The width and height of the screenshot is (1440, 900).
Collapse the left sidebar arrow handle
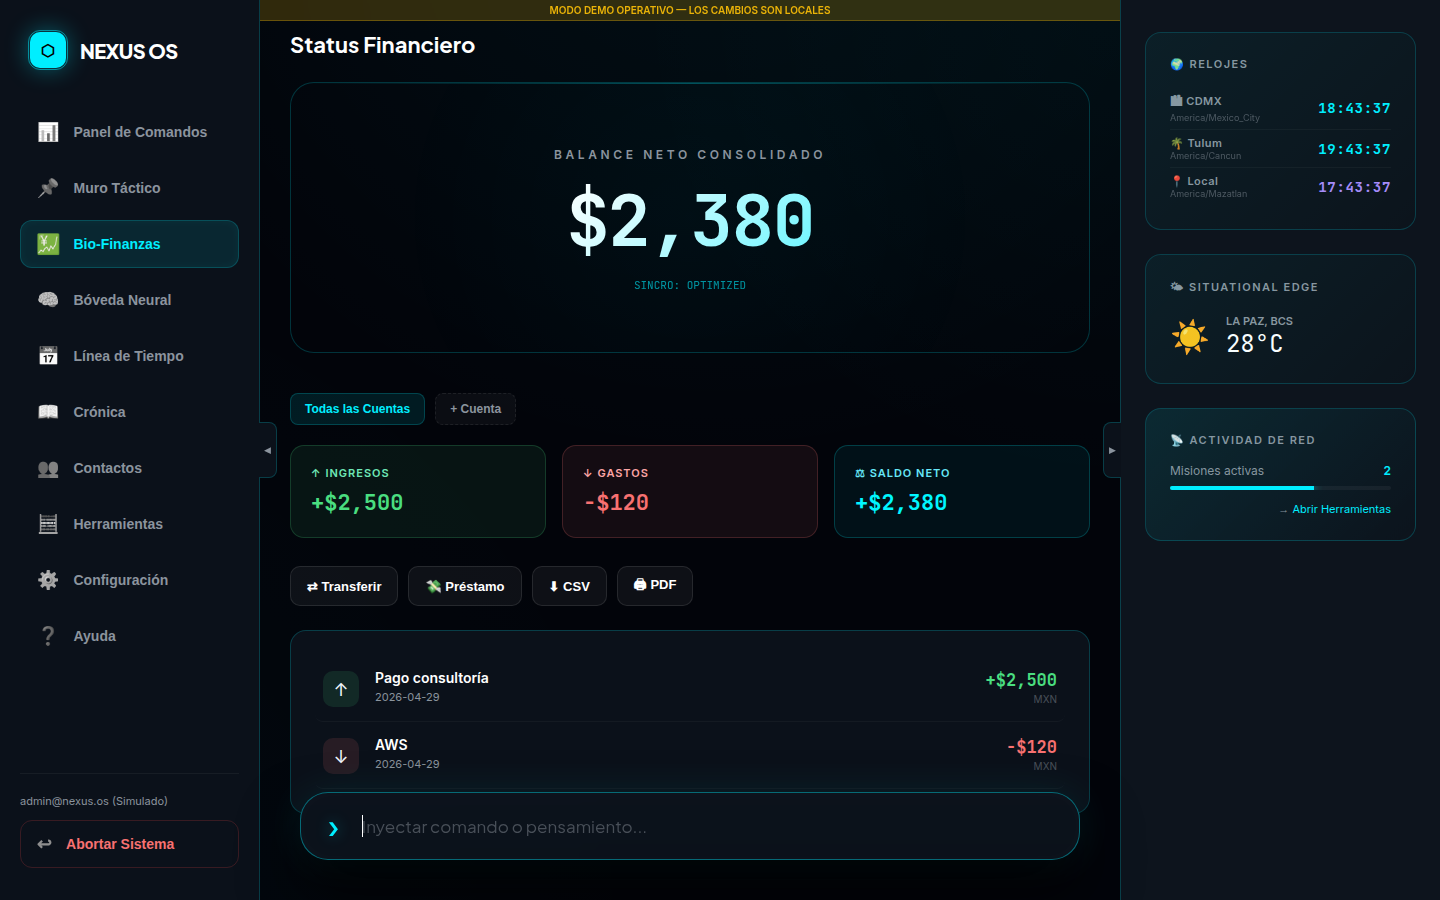click(267, 450)
